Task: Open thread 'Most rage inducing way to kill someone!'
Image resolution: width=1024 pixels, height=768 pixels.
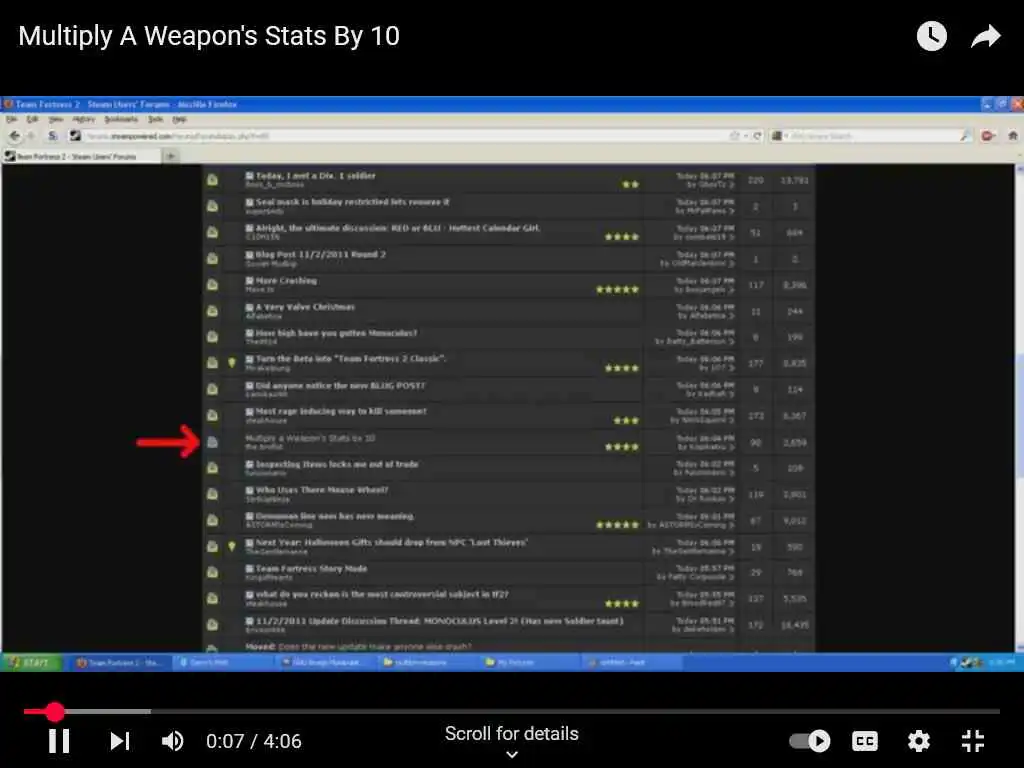Action: click(x=341, y=411)
